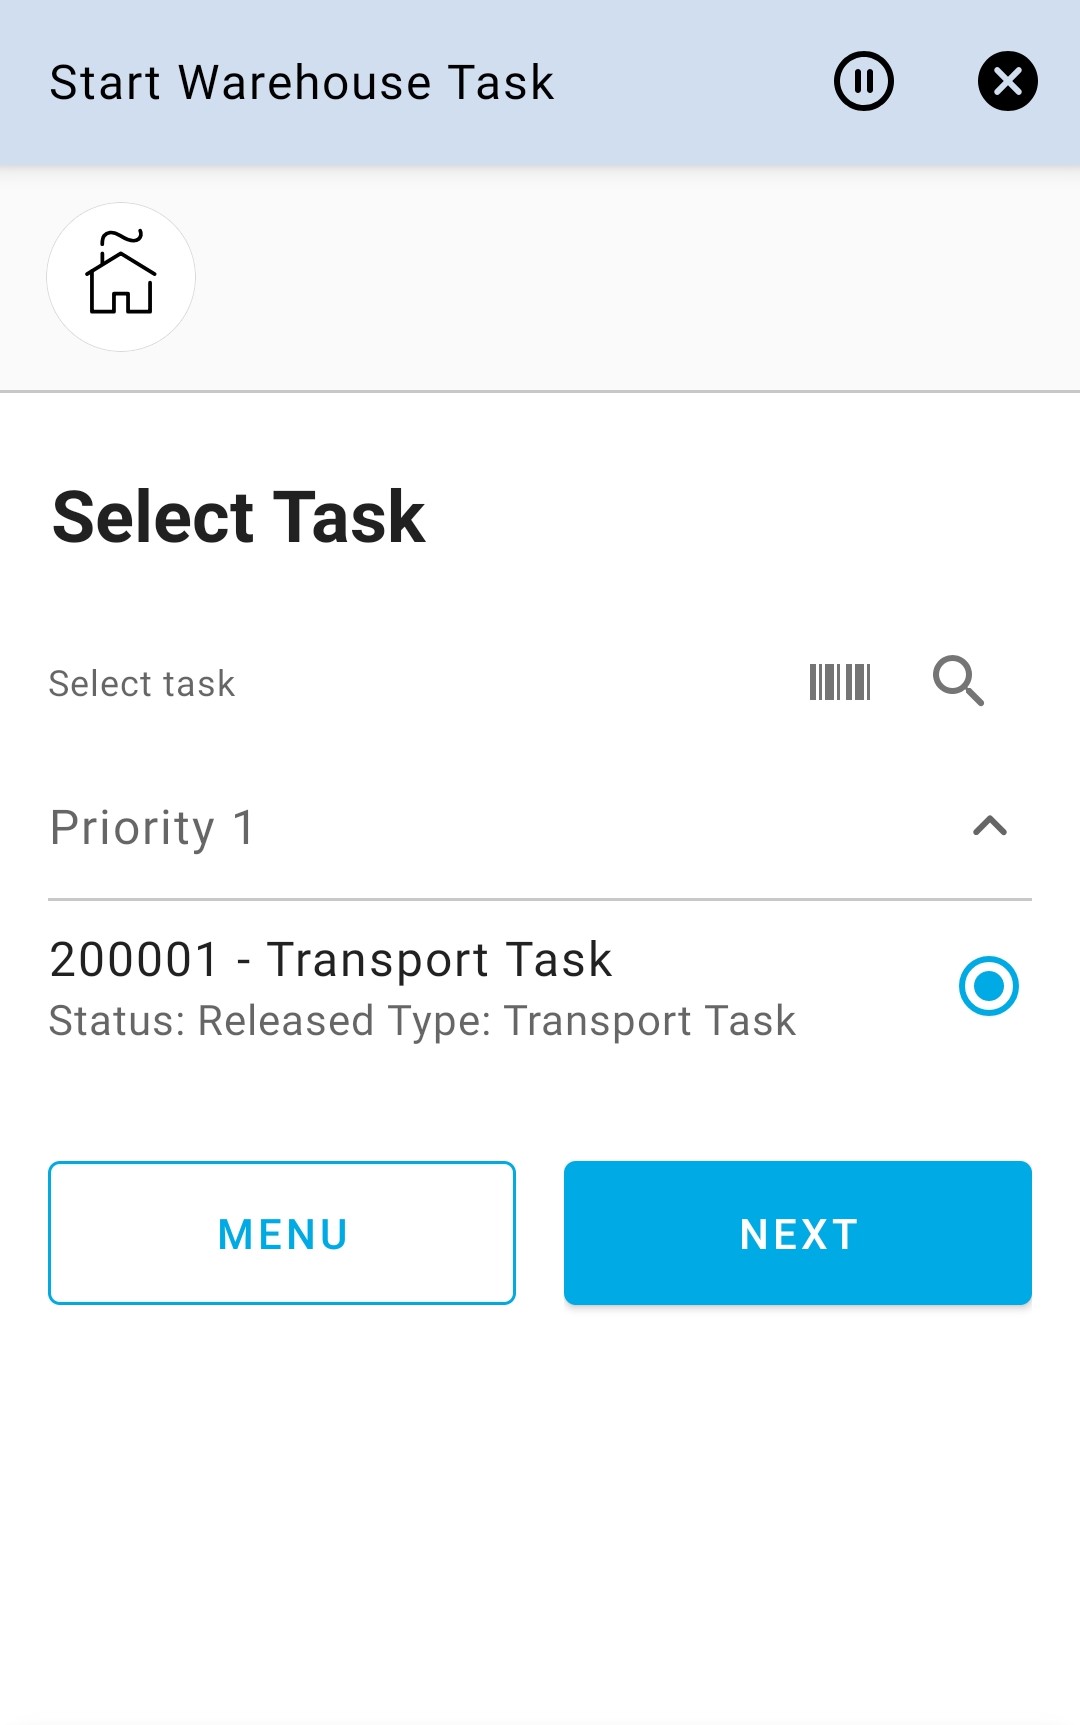Close the Start Warehouse Task screen
1080x1725 pixels.
(x=1007, y=81)
